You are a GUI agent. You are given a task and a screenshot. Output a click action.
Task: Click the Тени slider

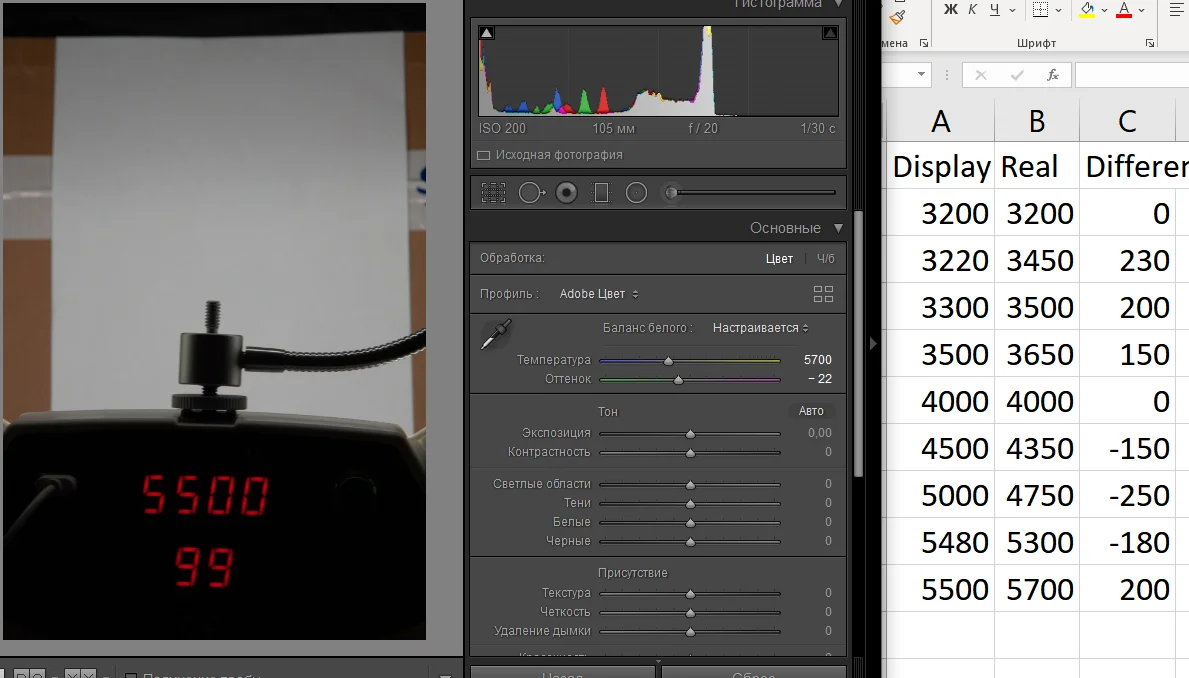point(690,504)
